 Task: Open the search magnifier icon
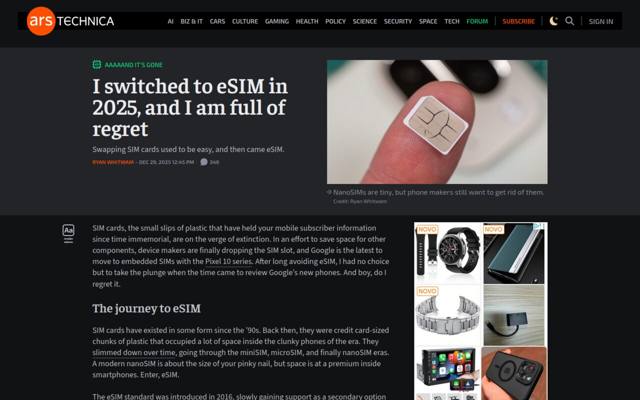click(570, 21)
